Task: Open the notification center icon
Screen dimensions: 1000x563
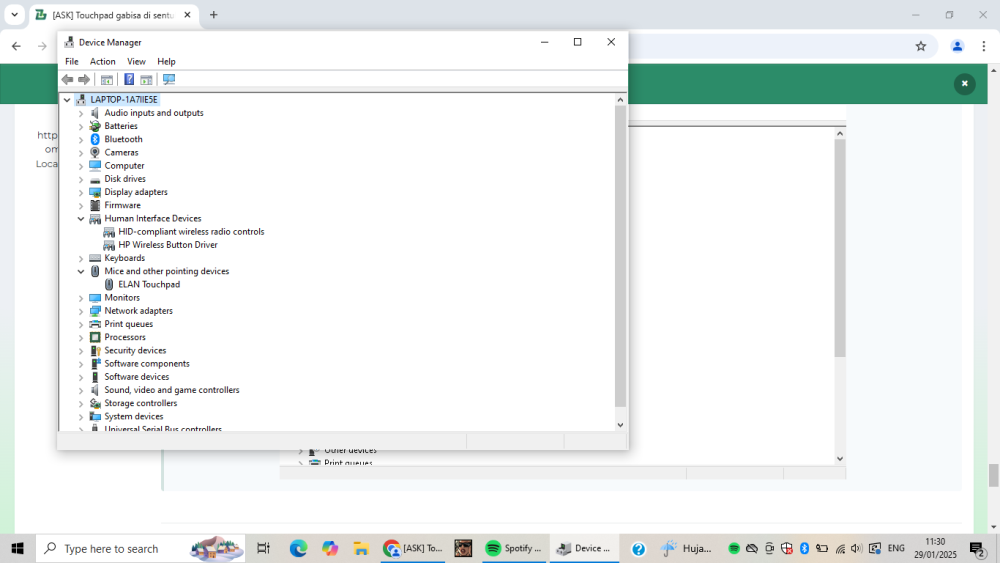Action: tap(977, 548)
